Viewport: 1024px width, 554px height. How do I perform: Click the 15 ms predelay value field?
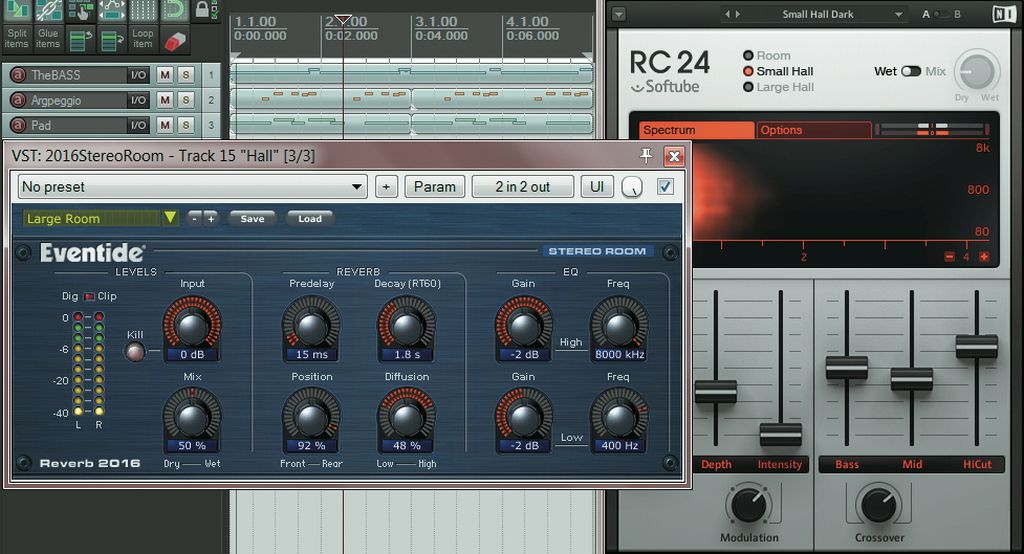[312, 355]
